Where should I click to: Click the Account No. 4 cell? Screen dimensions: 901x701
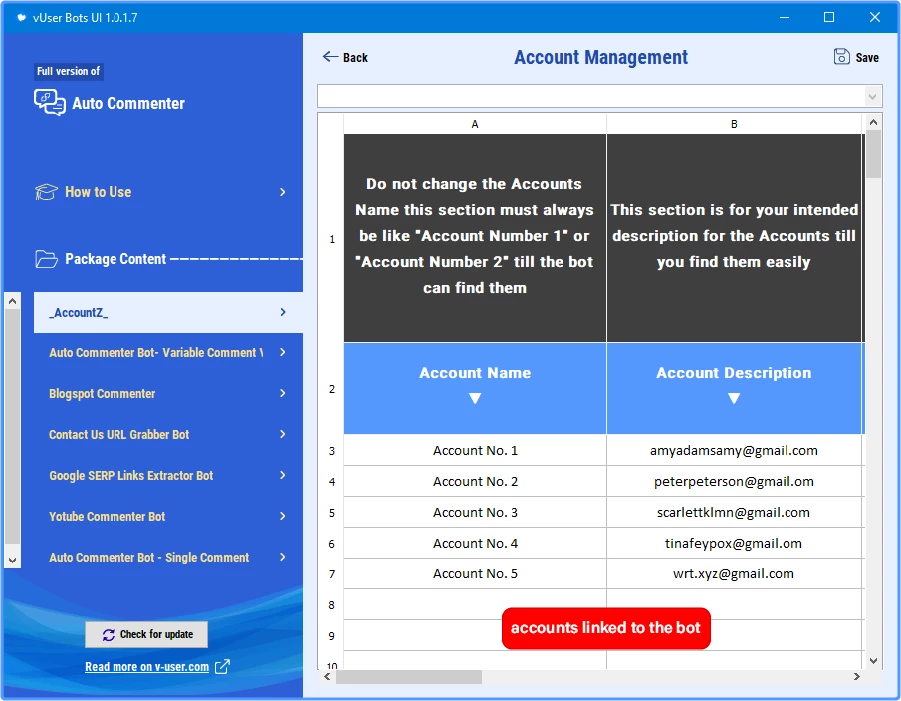[475, 544]
